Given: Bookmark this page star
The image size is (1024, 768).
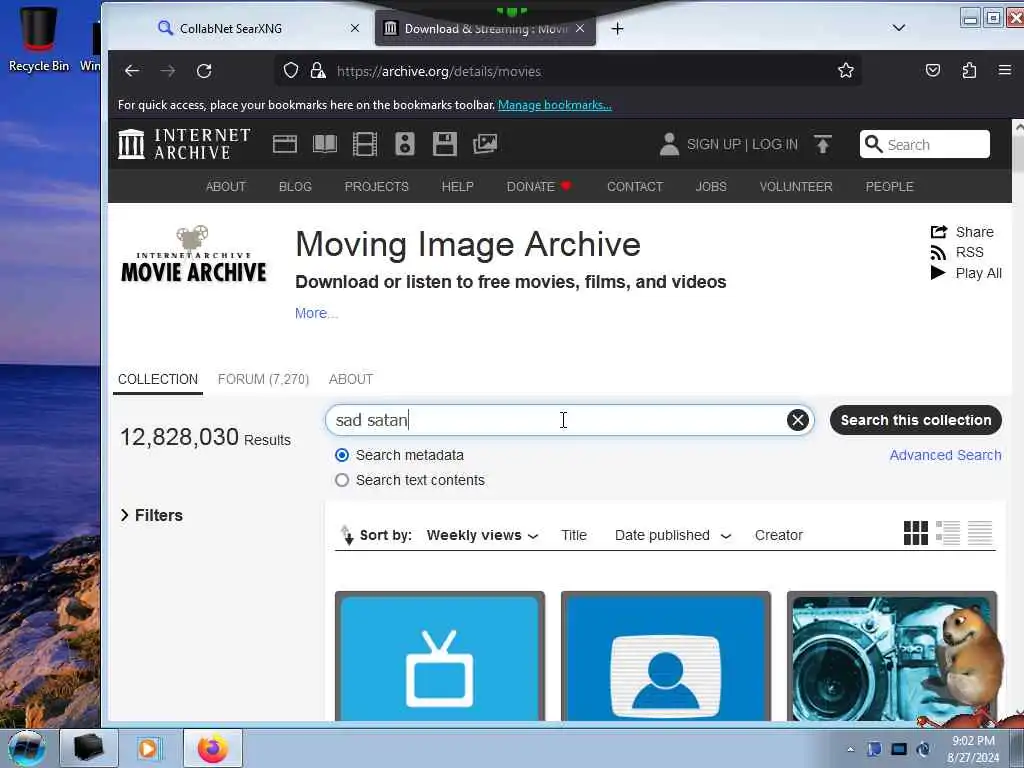Looking at the screenshot, I should click(846, 71).
